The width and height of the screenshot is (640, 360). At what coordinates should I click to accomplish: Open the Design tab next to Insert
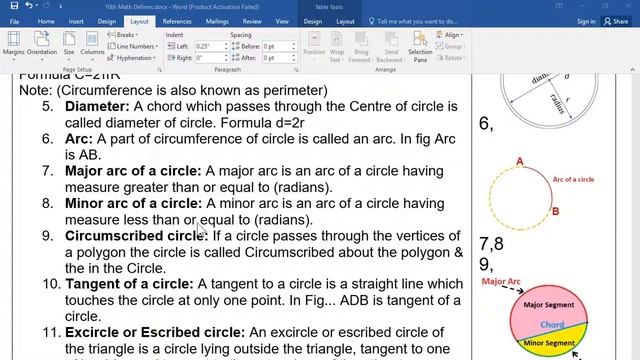click(x=107, y=21)
